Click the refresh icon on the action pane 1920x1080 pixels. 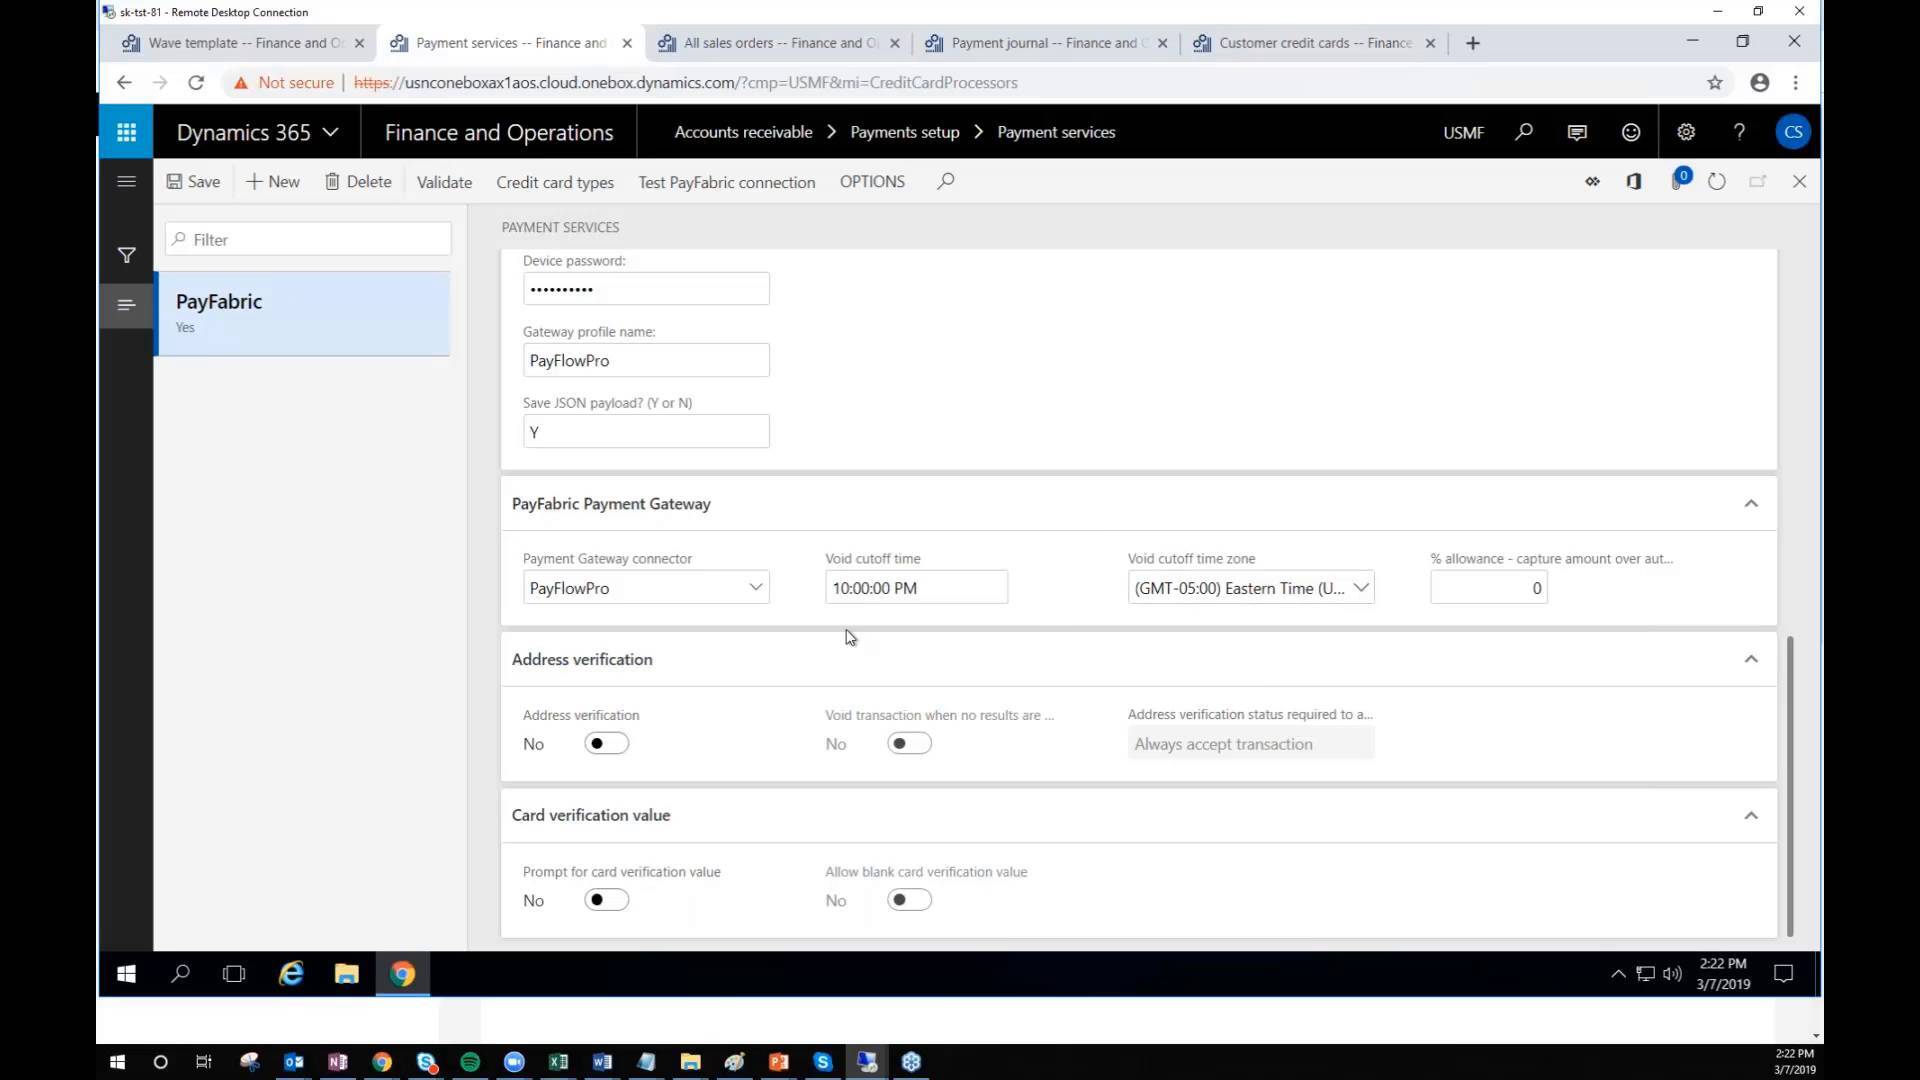[1717, 181]
